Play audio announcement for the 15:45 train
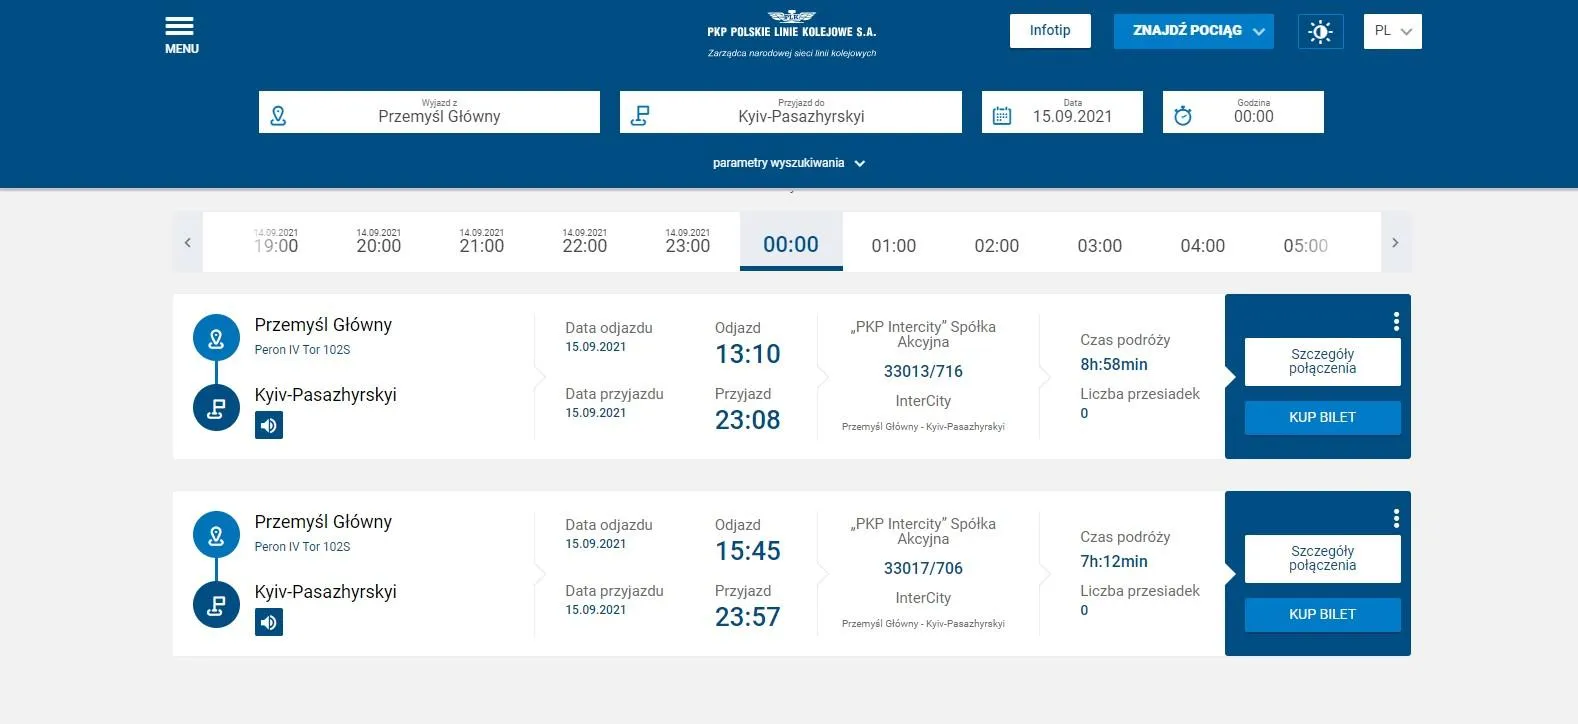 pos(269,622)
